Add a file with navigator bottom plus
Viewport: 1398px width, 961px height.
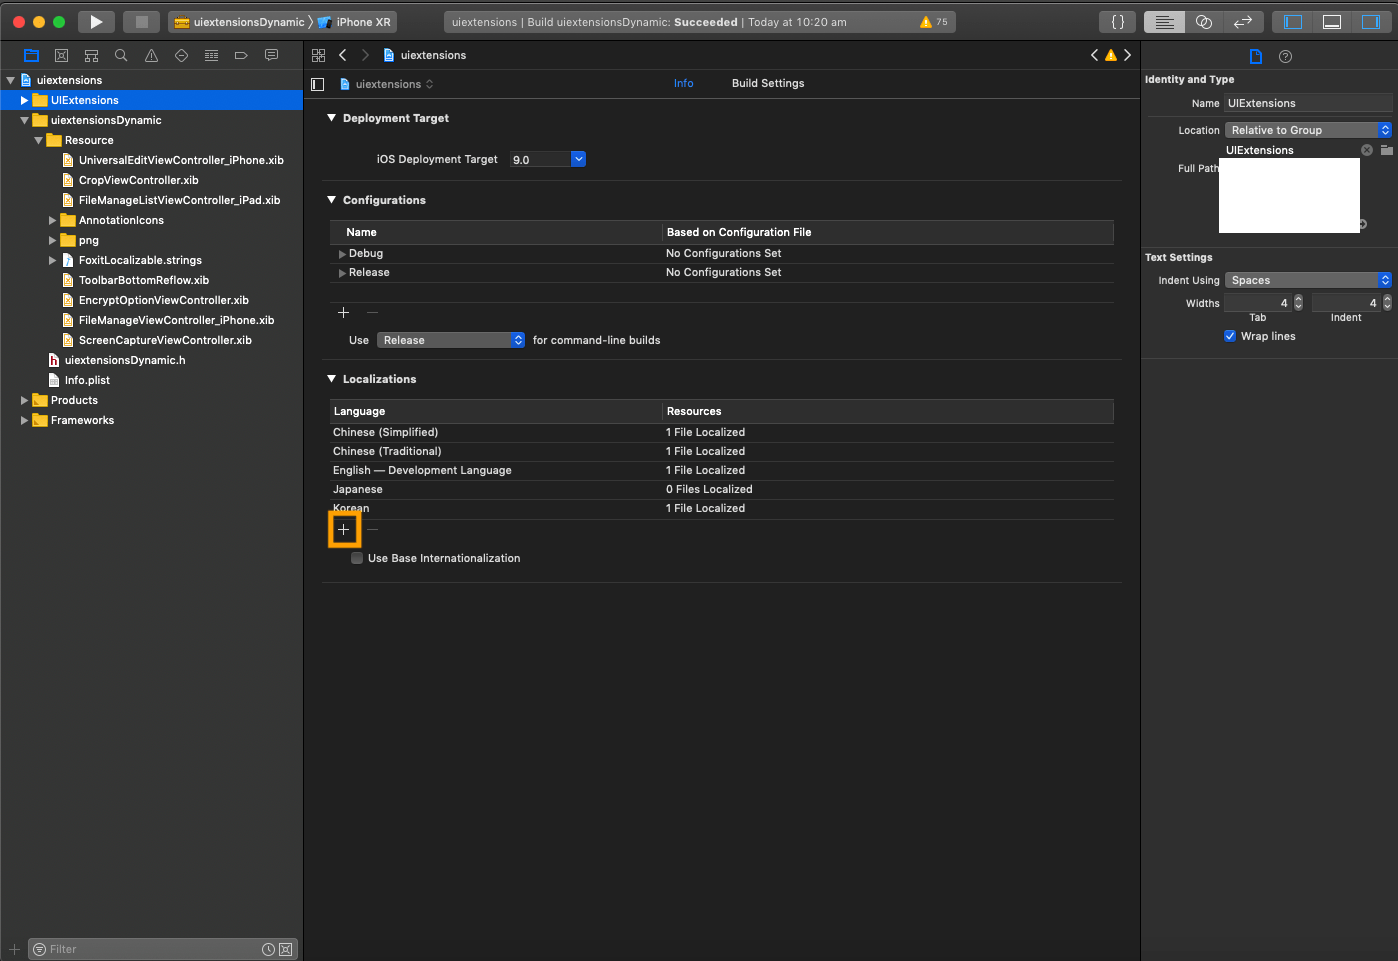point(14,949)
